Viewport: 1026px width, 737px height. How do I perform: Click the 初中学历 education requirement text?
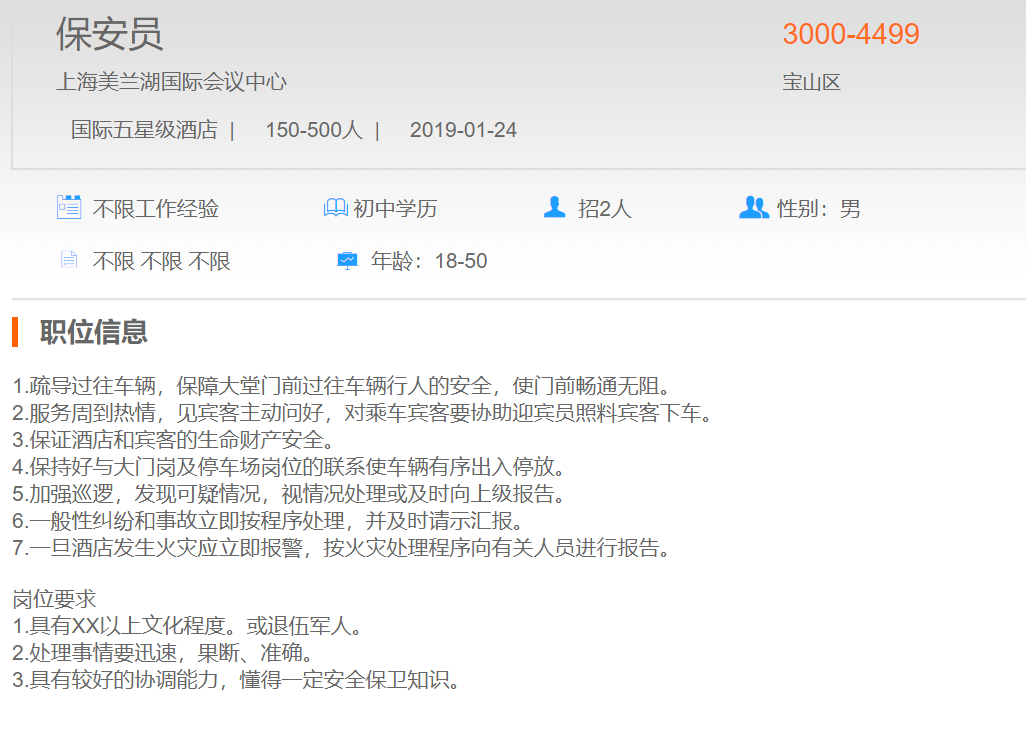tap(395, 209)
